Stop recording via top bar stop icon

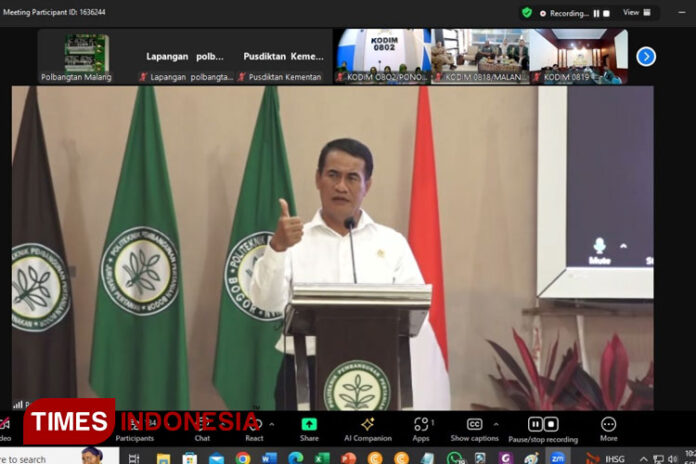606,14
